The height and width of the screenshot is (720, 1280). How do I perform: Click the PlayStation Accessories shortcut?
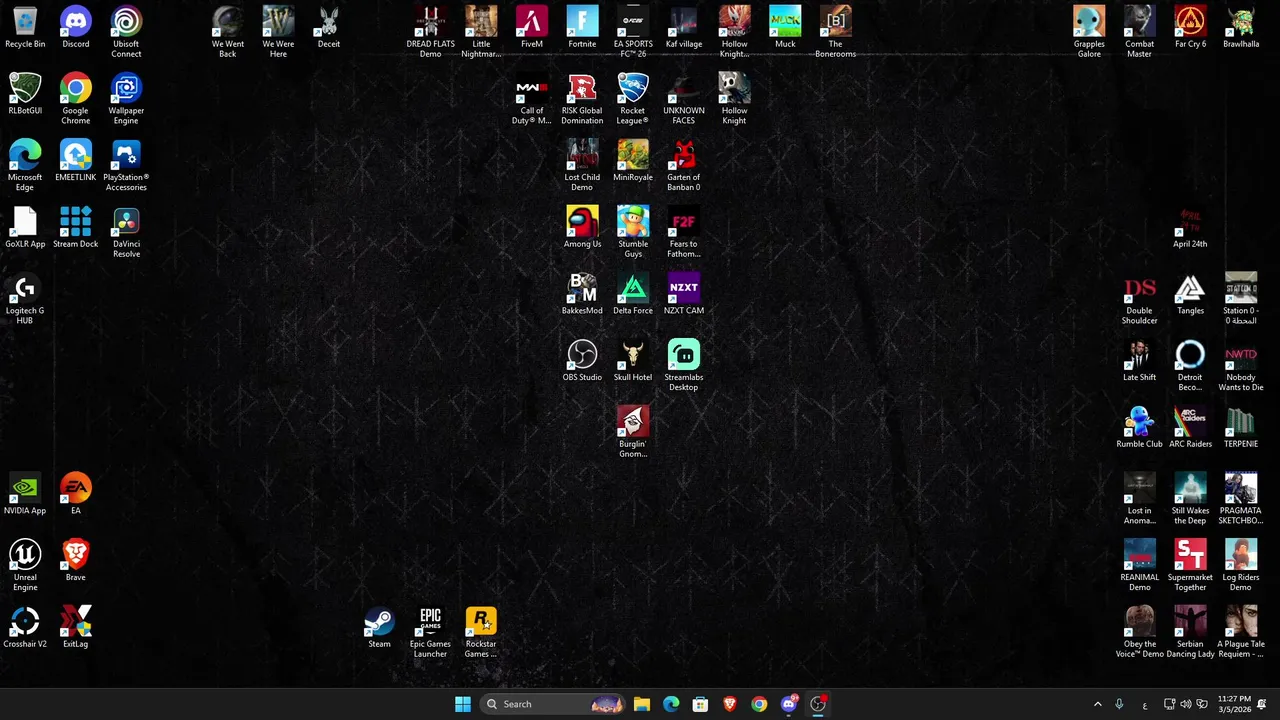click(126, 166)
